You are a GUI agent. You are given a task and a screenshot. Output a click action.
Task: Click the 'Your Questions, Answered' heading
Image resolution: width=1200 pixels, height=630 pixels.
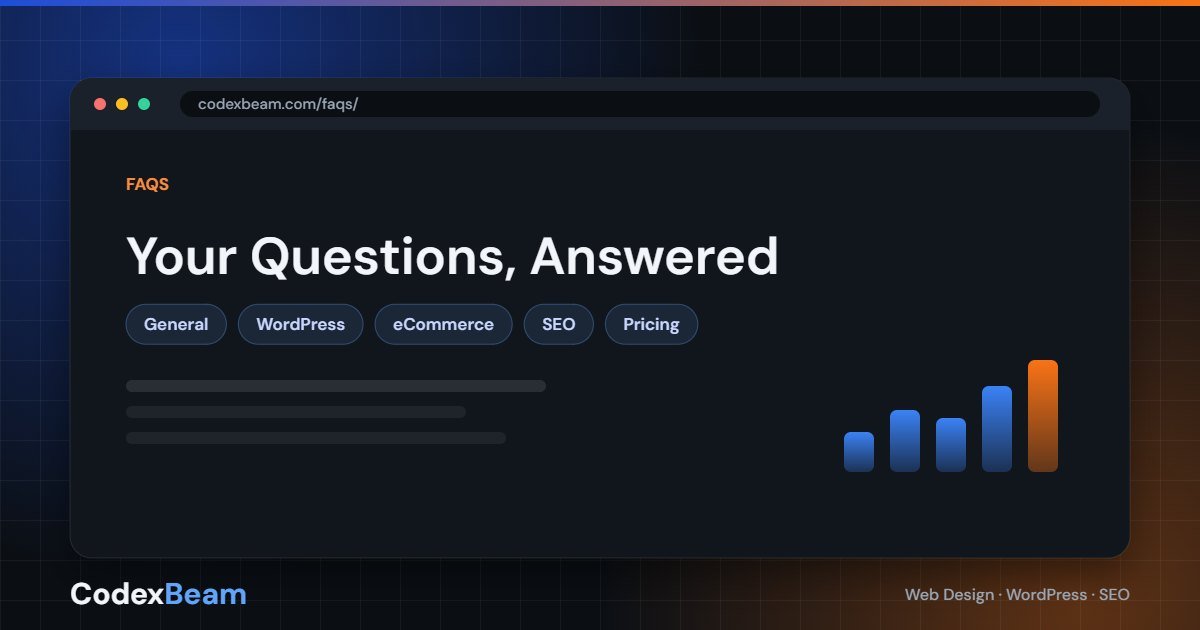[452, 257]
